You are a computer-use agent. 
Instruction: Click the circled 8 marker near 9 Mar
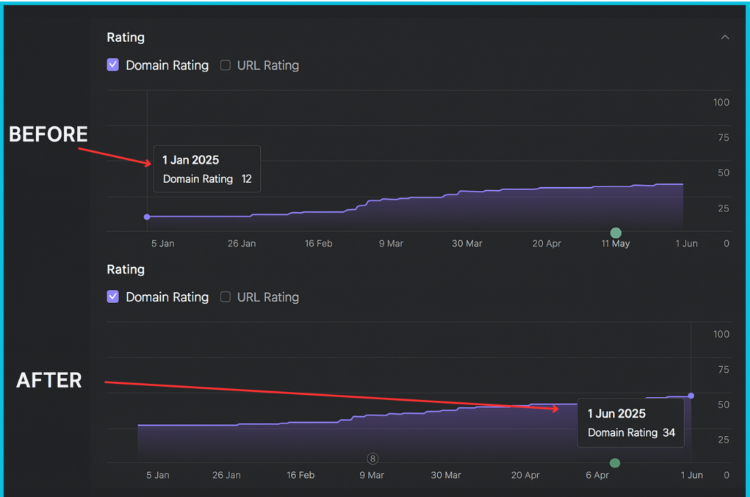click(x=372, y=458)
